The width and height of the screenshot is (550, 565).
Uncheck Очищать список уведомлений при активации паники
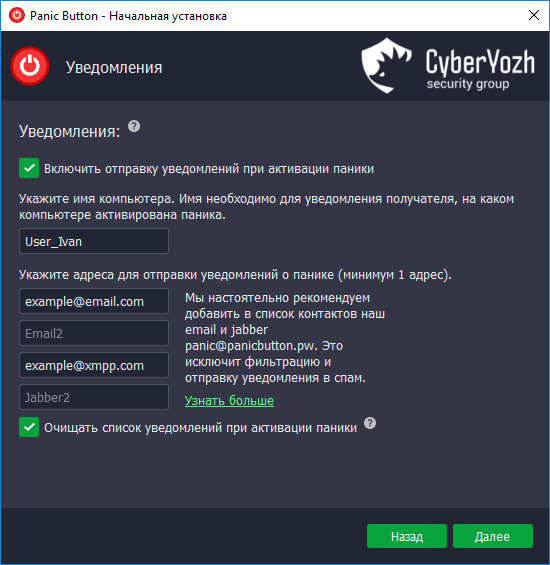[29, 427]
